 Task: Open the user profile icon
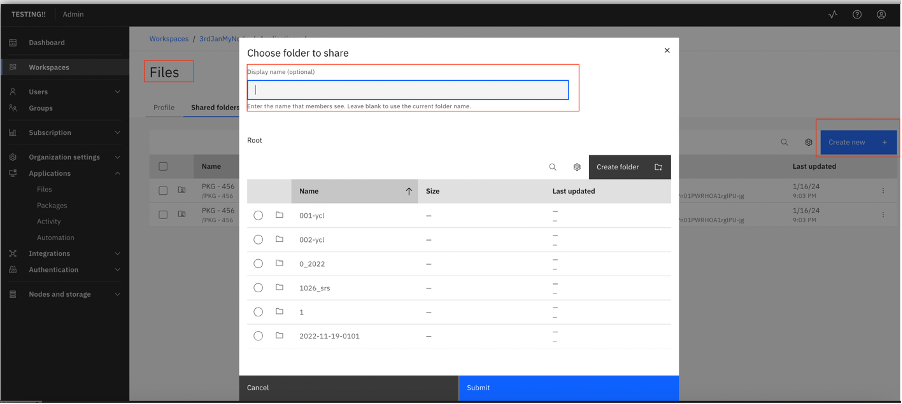881,15
